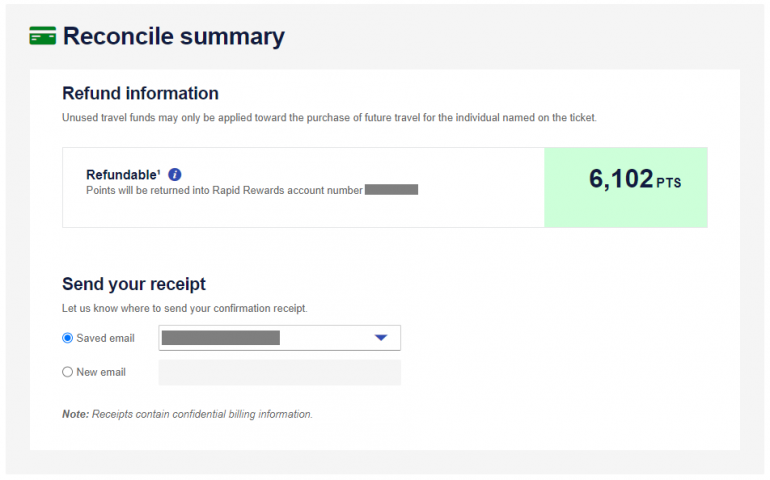Click the green 6,102 PTS box

click(x=626, y=187)
